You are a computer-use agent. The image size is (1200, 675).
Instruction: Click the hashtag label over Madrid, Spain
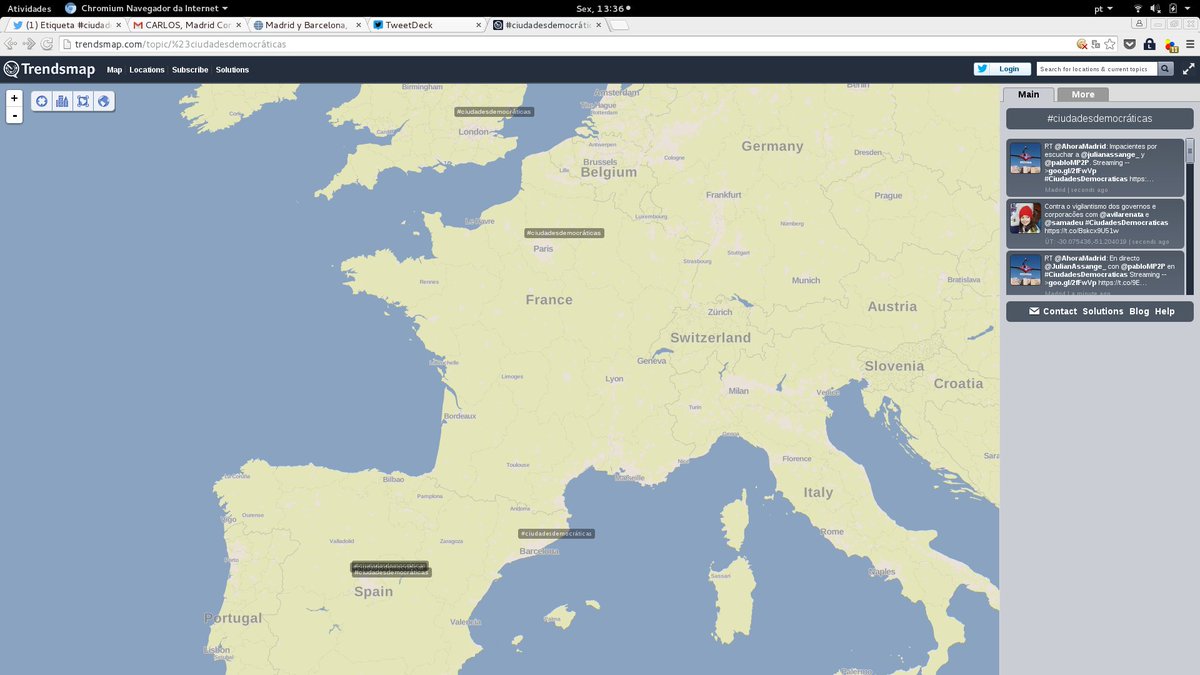[x=391, y=572]
